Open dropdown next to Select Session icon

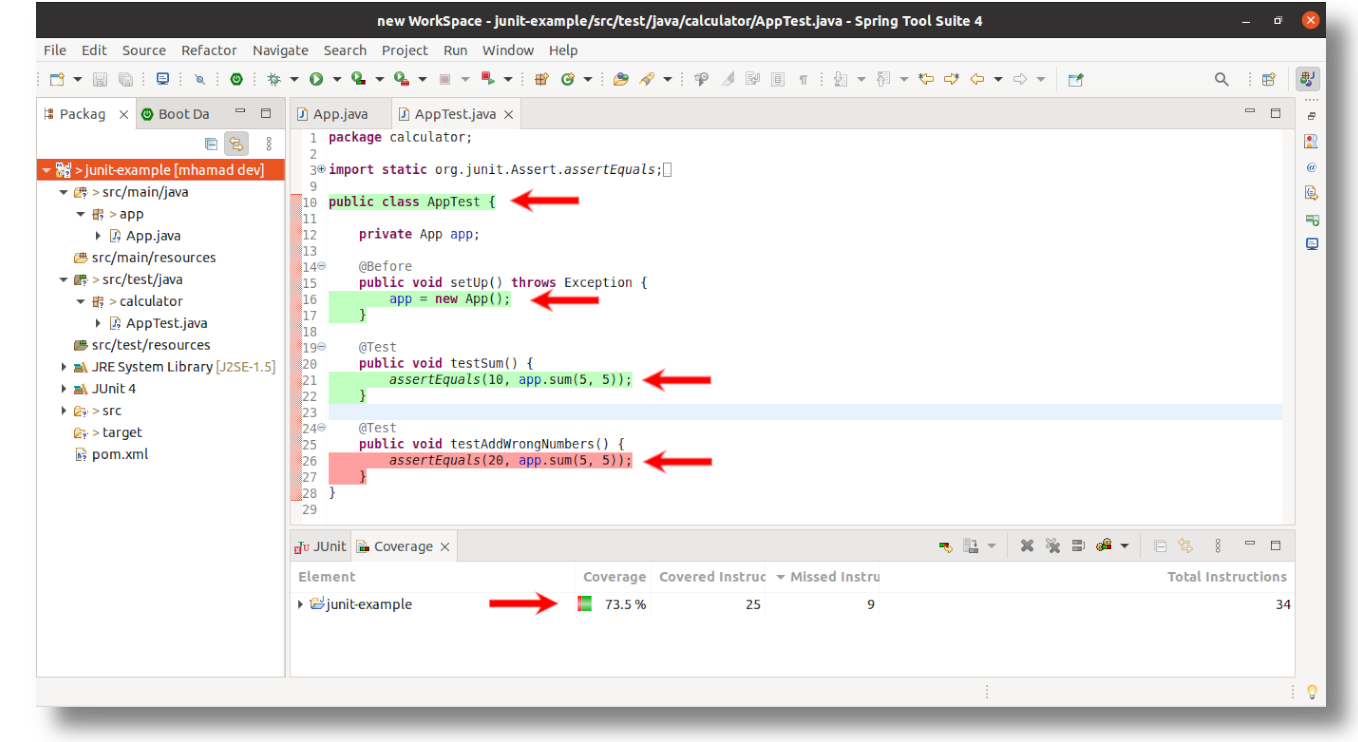[x=1124, y=546]
